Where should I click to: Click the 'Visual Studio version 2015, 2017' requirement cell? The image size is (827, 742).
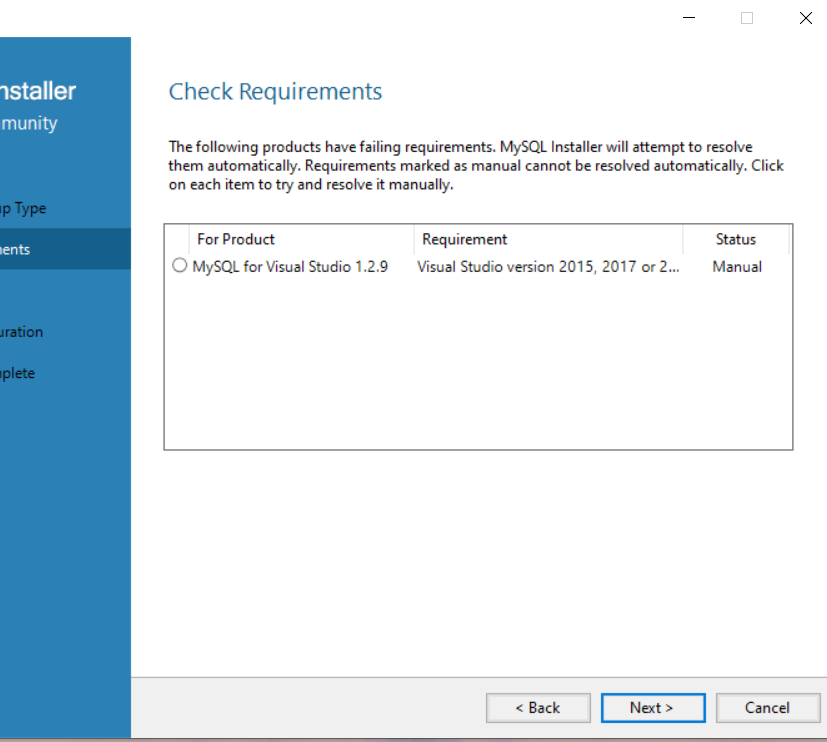click(548, 267)
